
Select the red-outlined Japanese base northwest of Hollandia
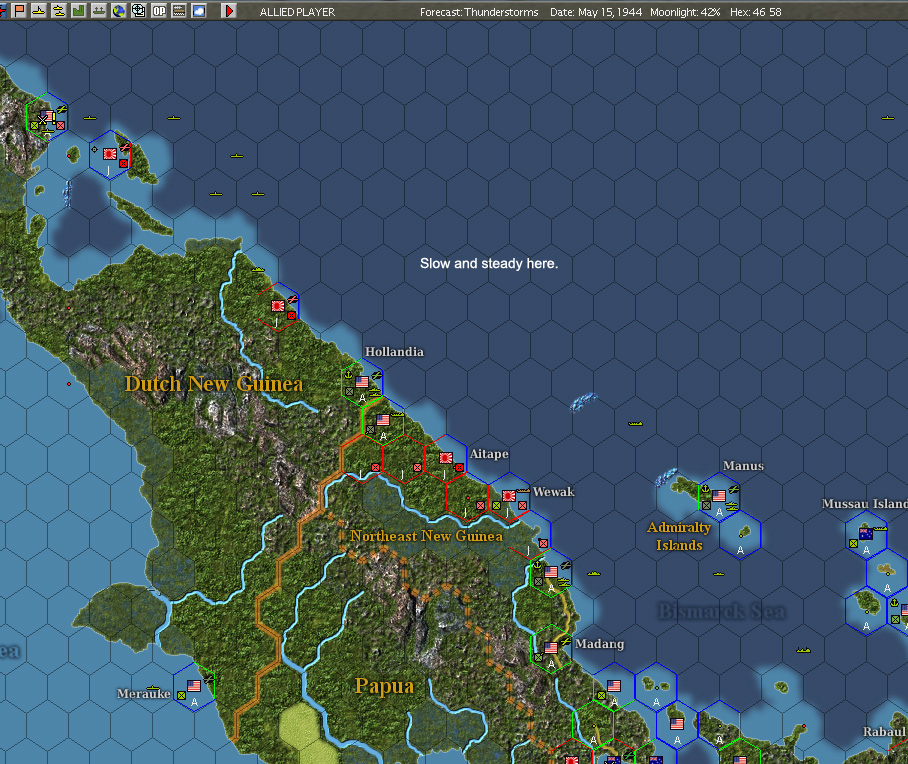click(x=278, y=307)
